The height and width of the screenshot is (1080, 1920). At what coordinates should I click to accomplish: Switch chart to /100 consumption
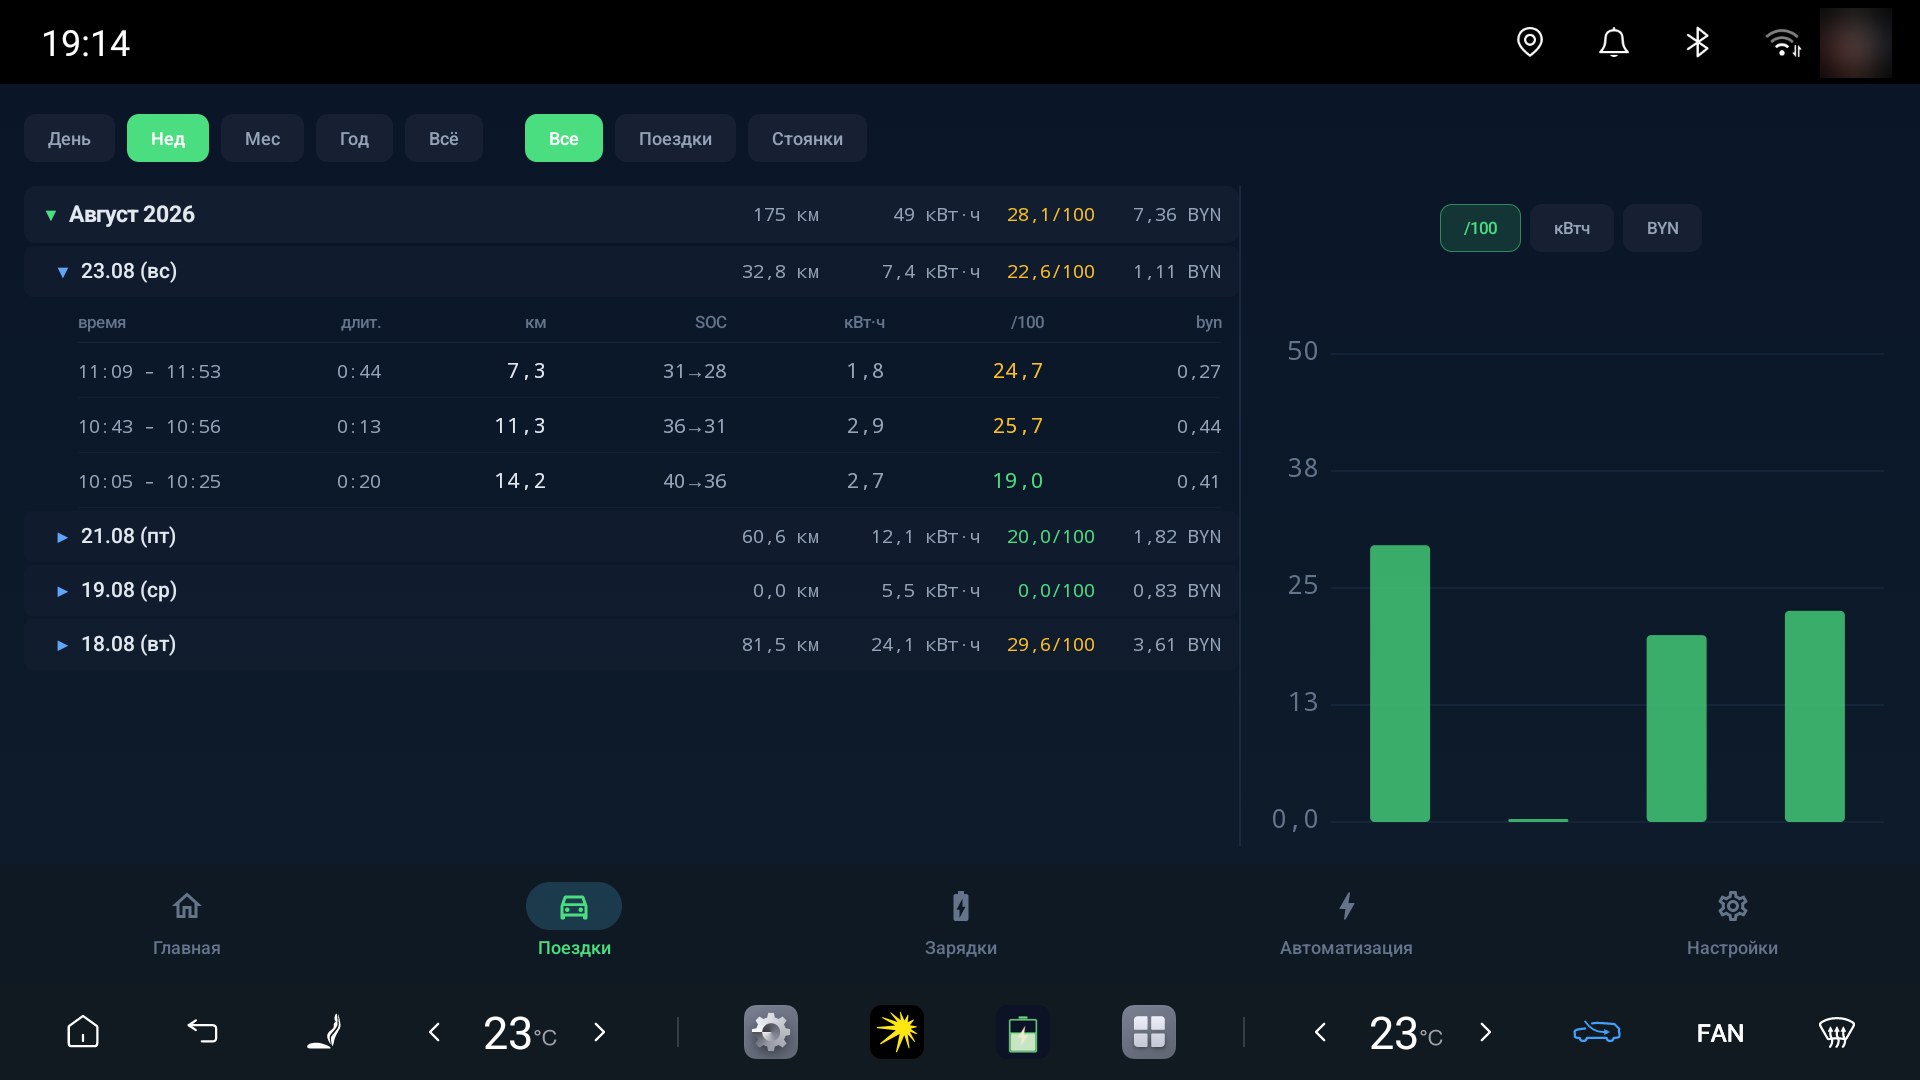(1480, 228)
